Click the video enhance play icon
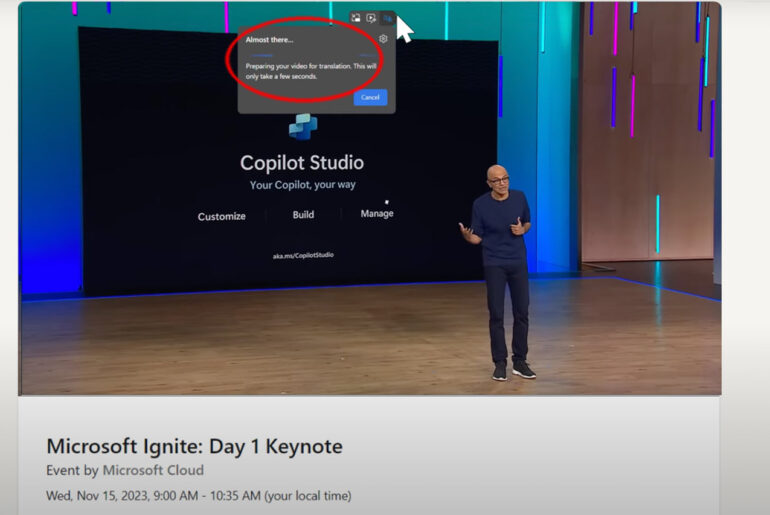Viewport: 770px width, 515px height. click(x=371, y=18)
